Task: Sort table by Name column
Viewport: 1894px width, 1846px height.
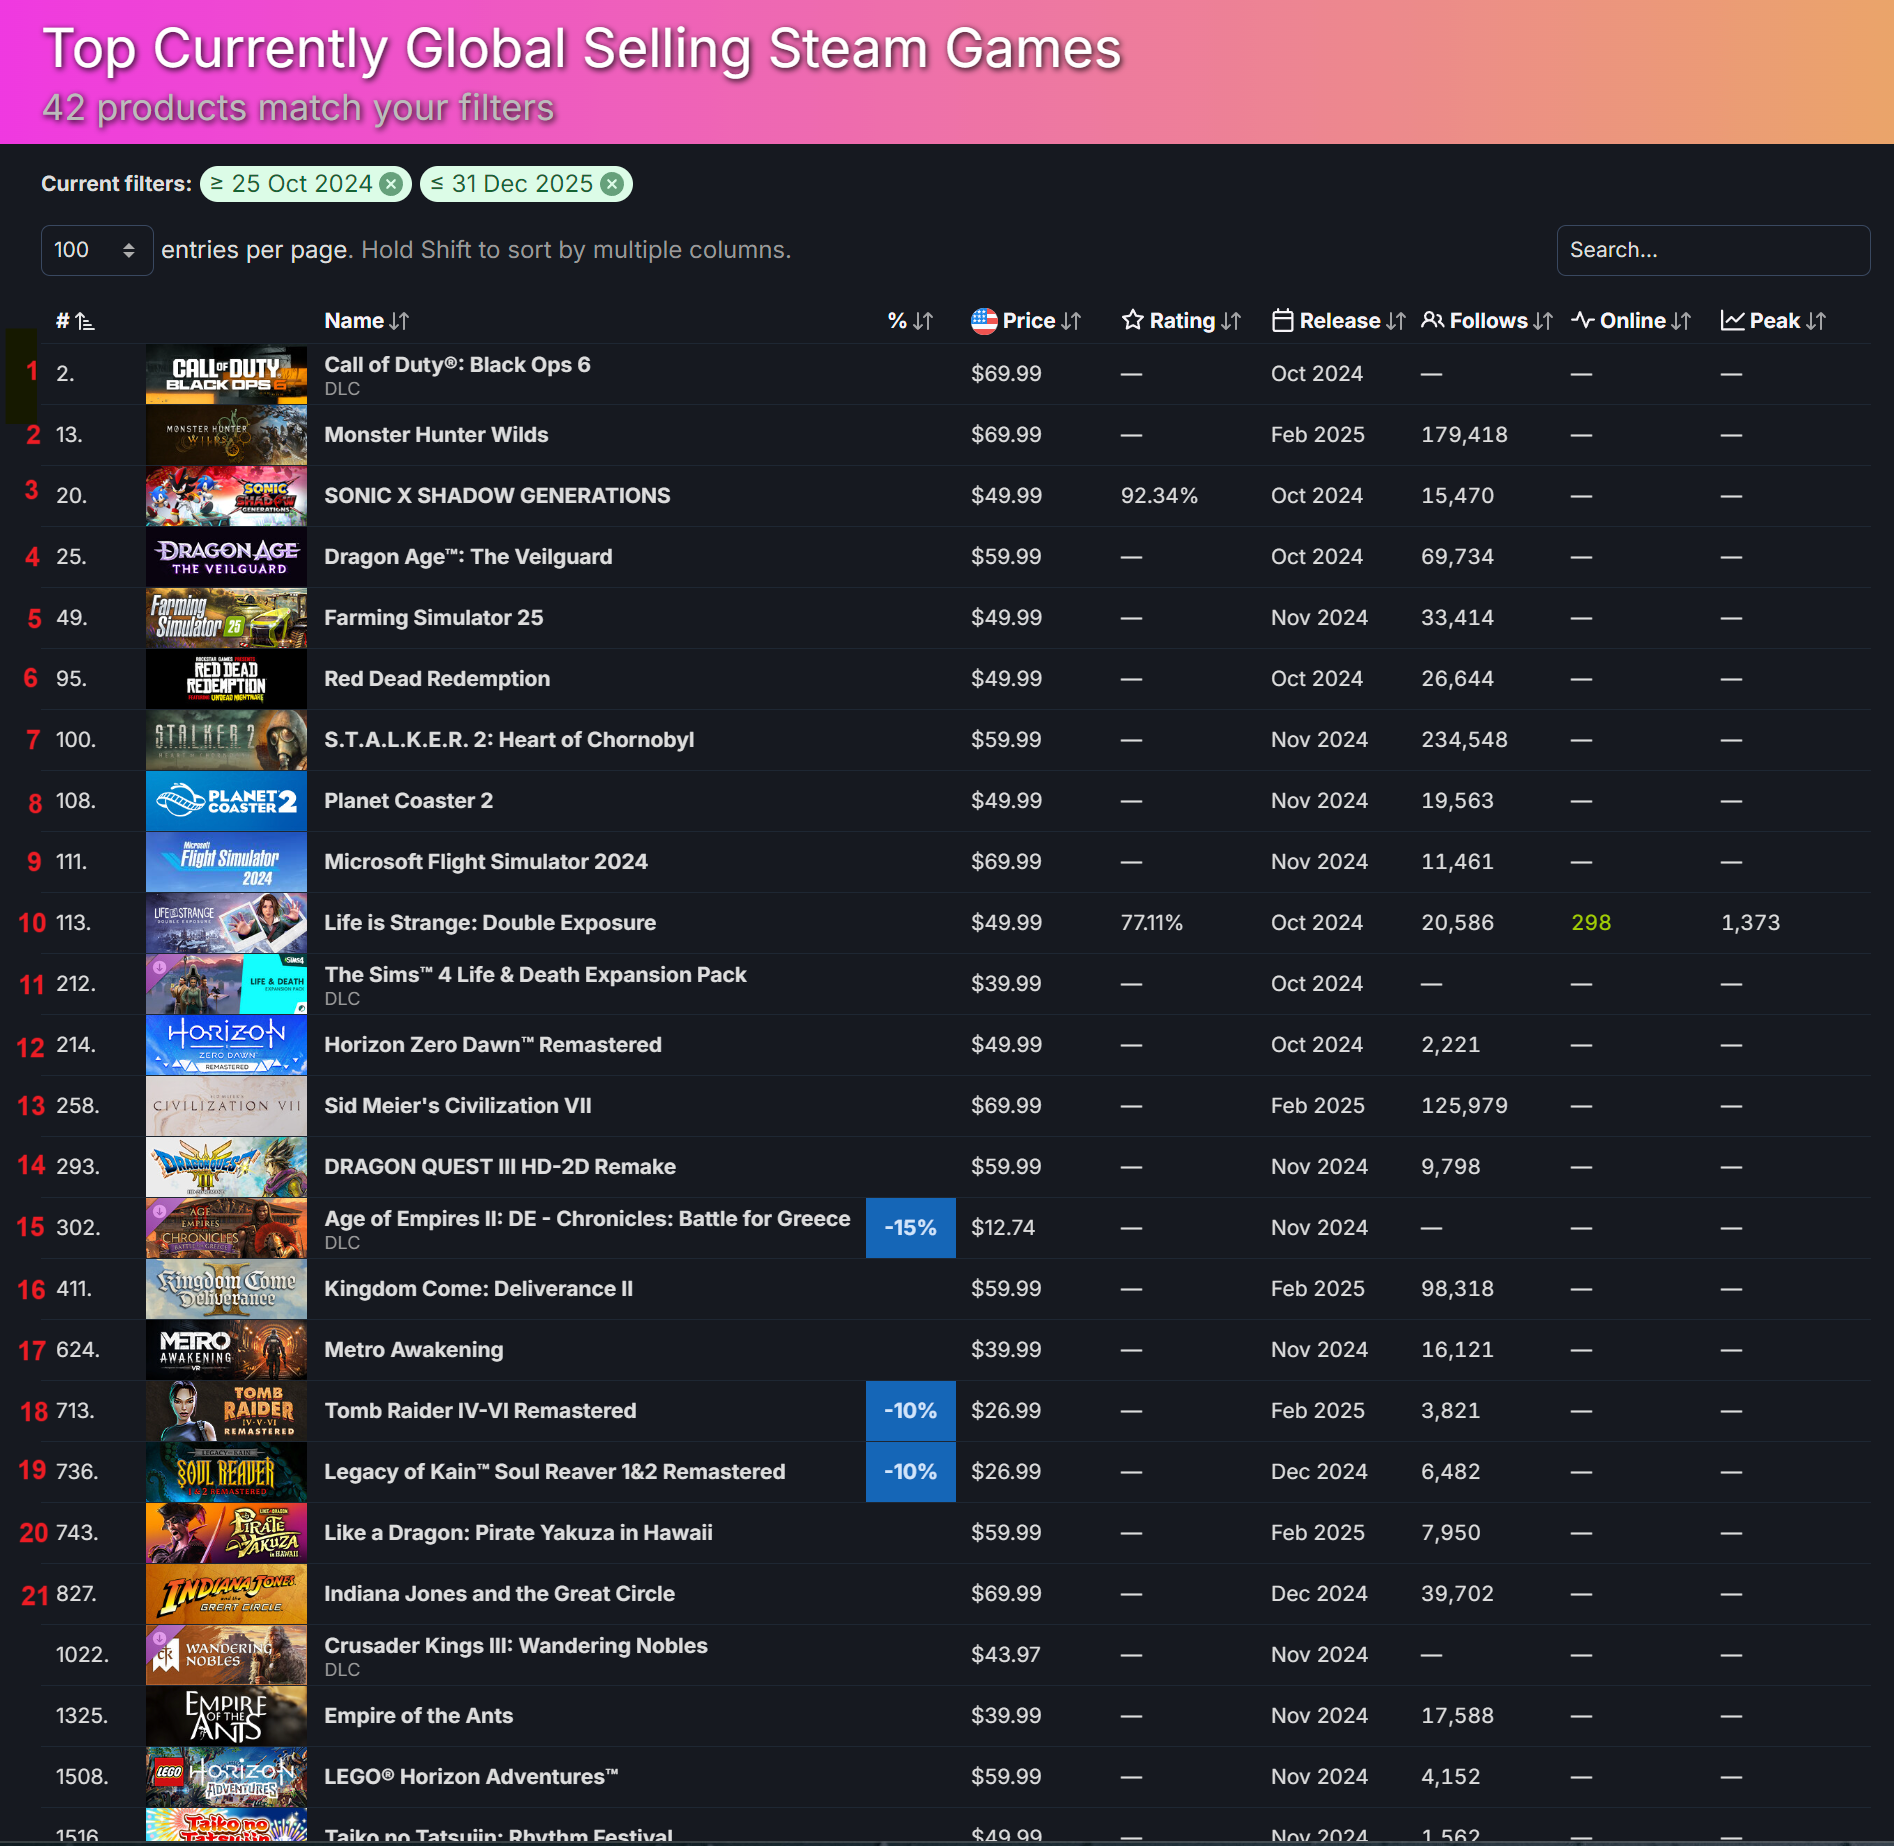Action: click(366, 321)
